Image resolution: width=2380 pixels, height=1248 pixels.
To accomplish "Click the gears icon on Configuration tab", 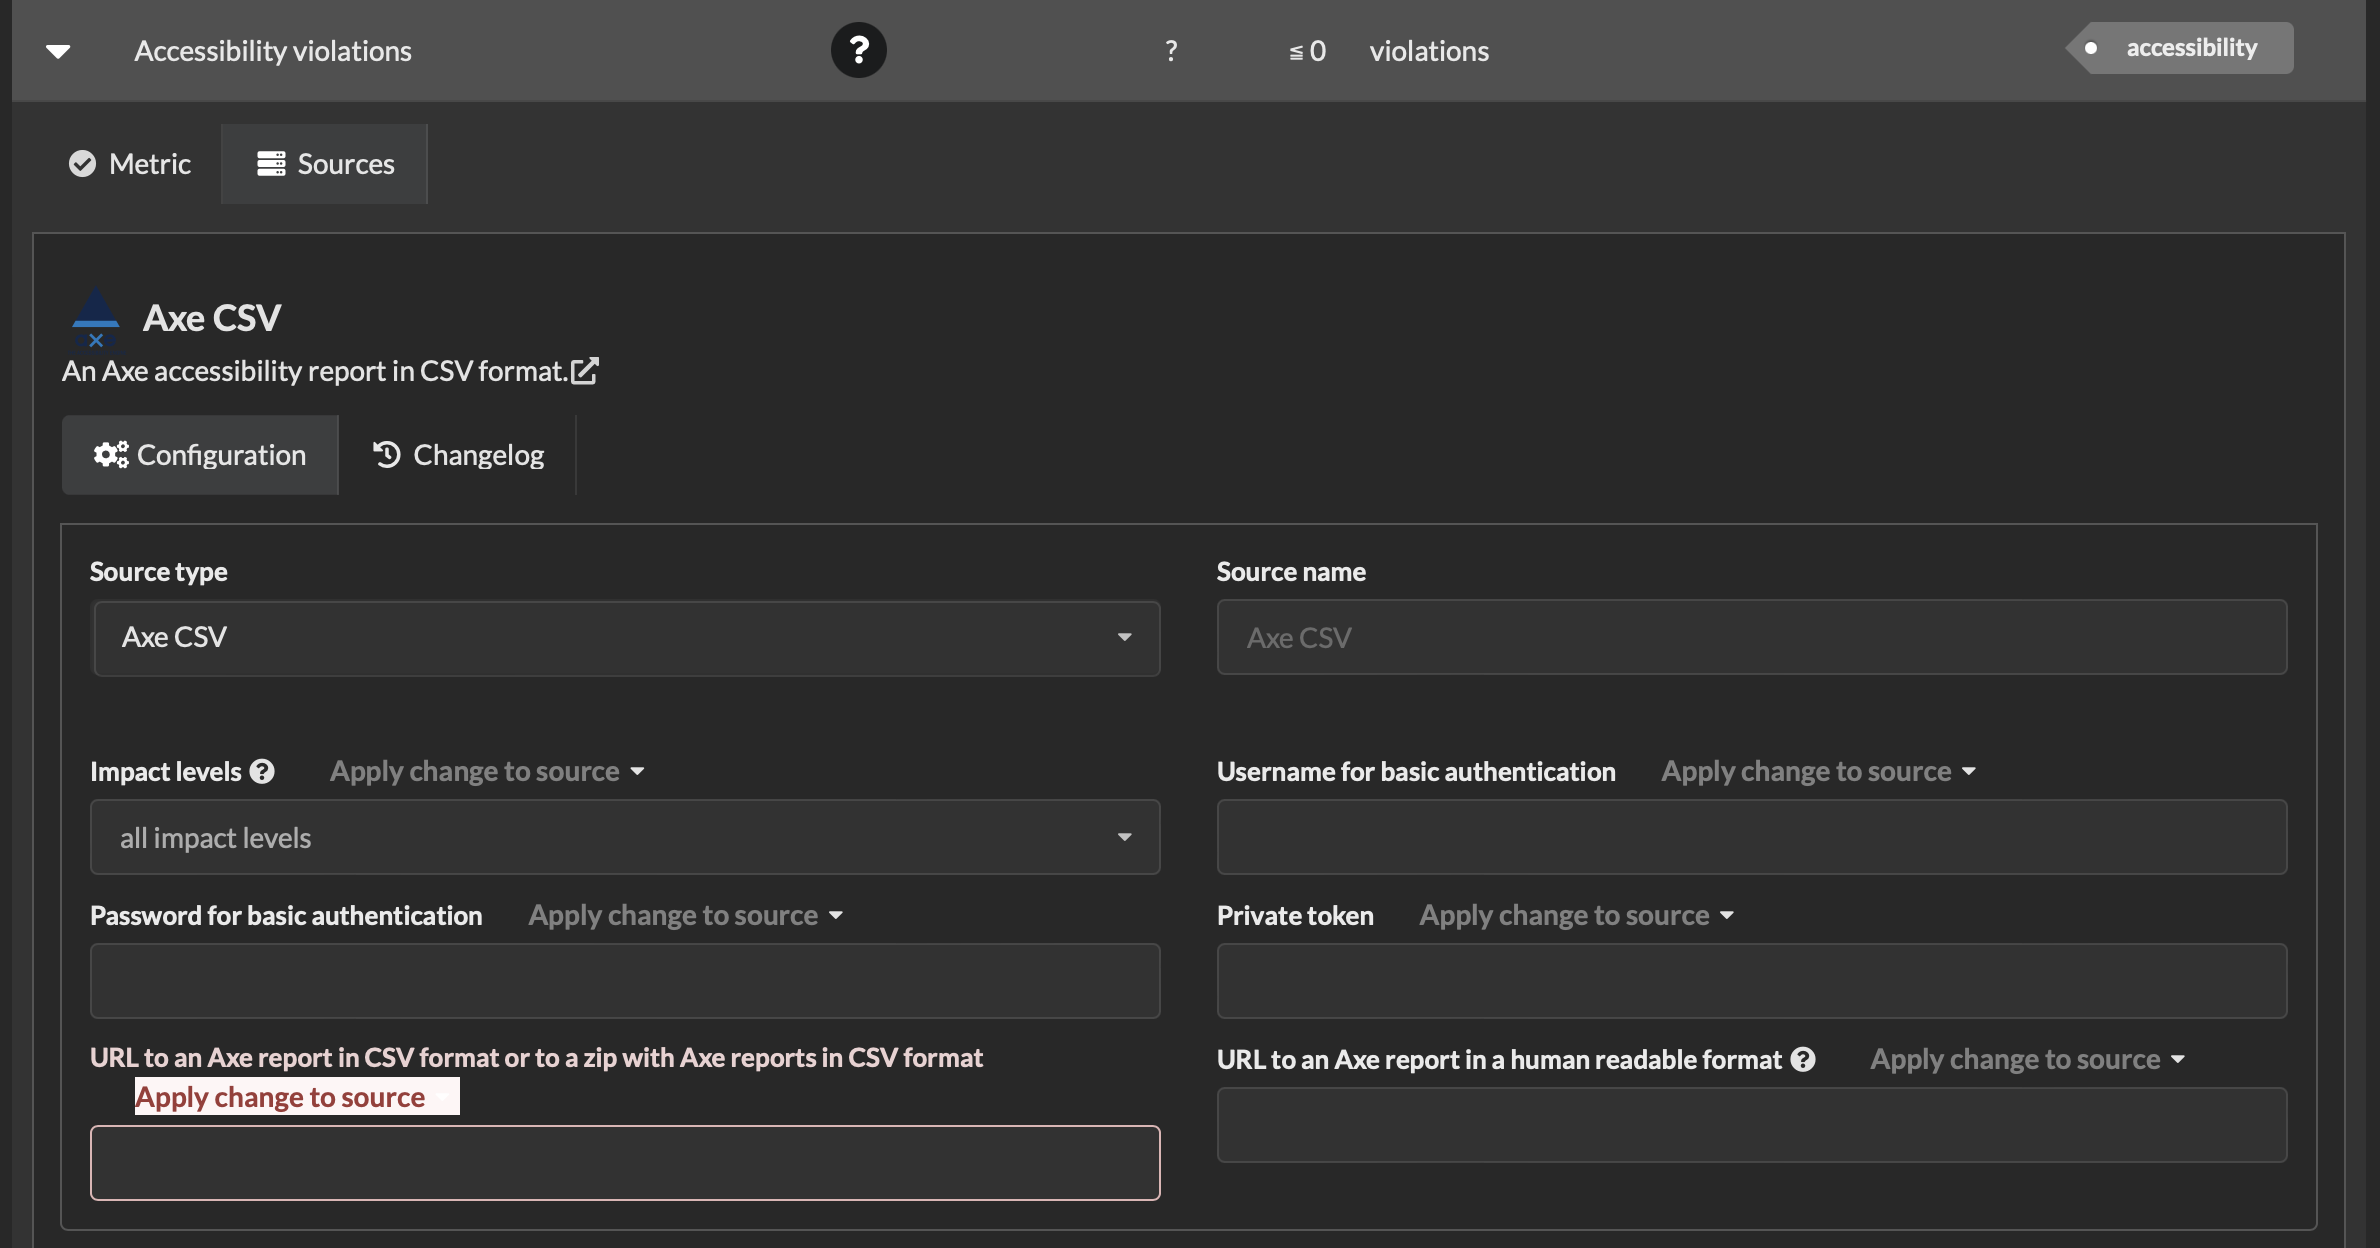I will pyautogui.click(x=111, y=455).
